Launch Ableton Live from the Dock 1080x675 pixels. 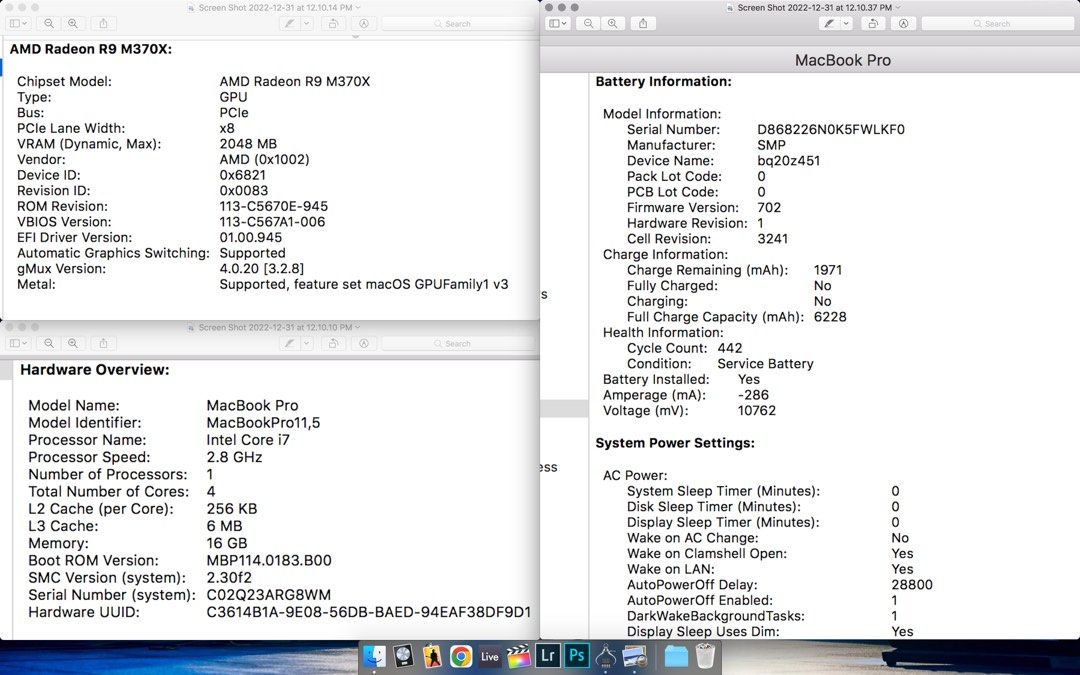pyautogui.click(x=490, y=656)
